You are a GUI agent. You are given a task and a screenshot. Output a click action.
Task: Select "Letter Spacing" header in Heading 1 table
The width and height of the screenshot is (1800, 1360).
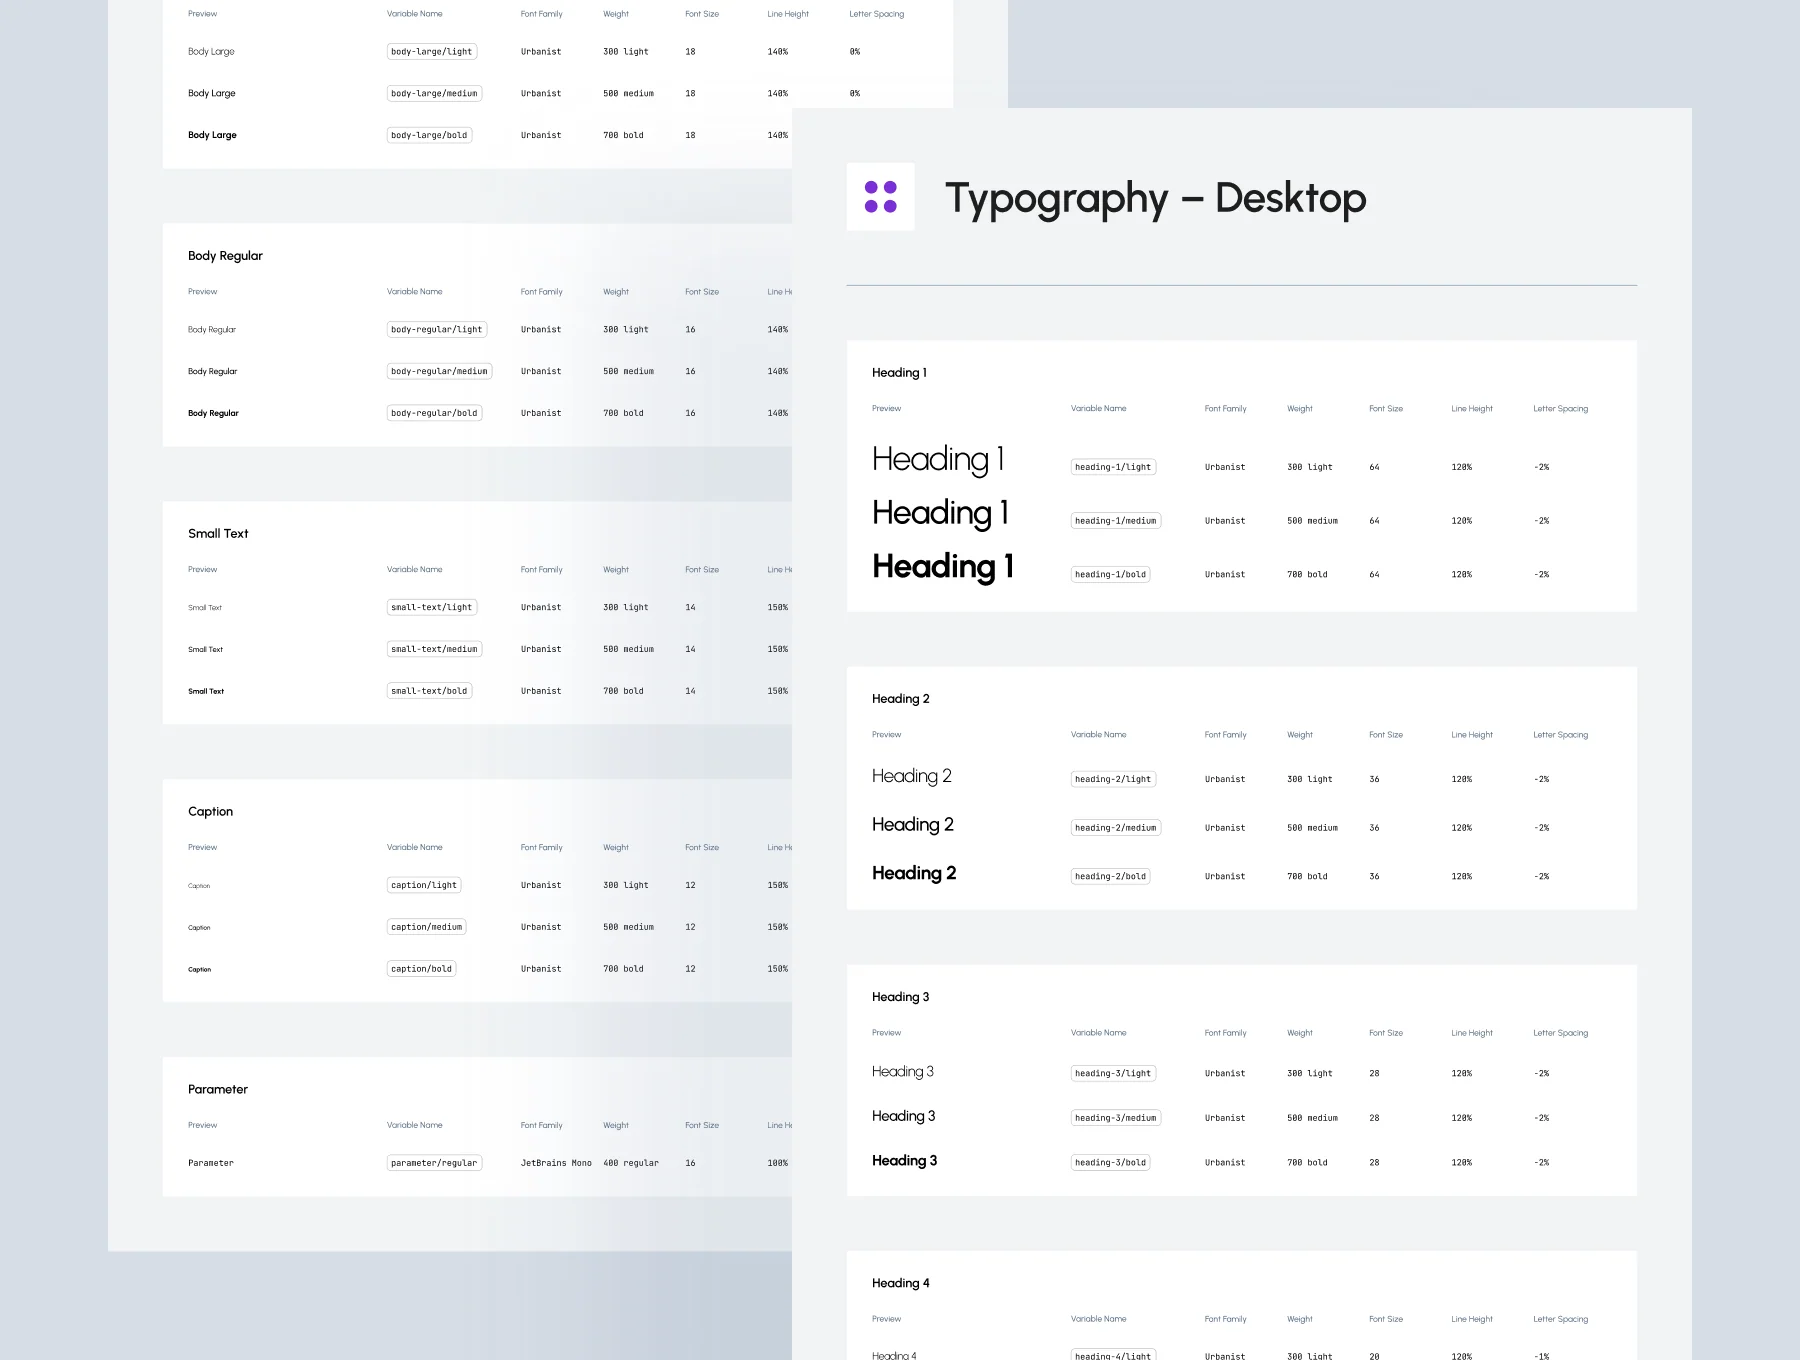[x=1560, y=409]
